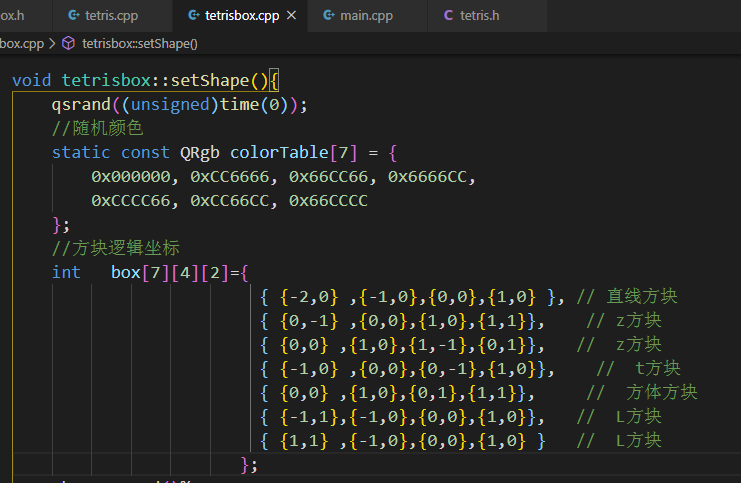Click the method cube icon in breadcrumb
Screen dimensions: 741x483
(x=69, y=43)
